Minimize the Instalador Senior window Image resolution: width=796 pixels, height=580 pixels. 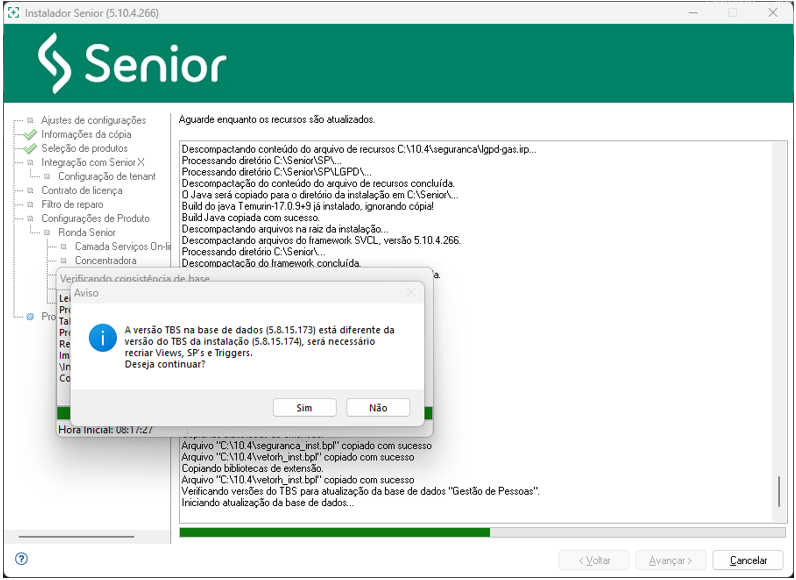click(x=693, y=13)
